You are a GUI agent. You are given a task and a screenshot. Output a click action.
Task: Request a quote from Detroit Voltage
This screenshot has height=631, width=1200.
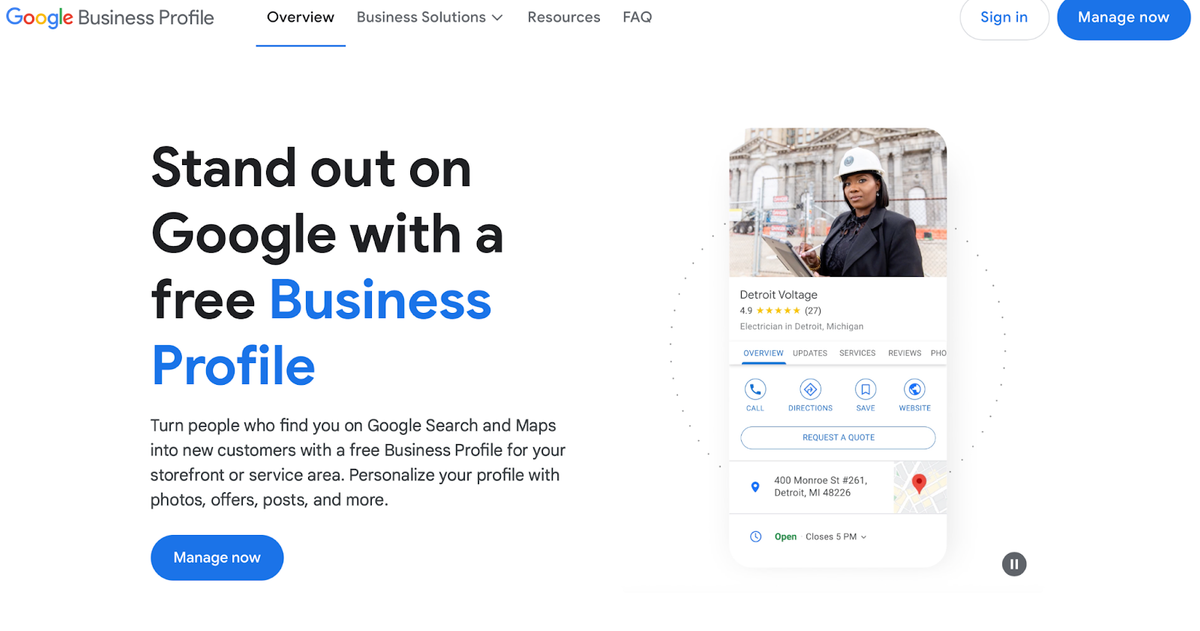point(838,437)
